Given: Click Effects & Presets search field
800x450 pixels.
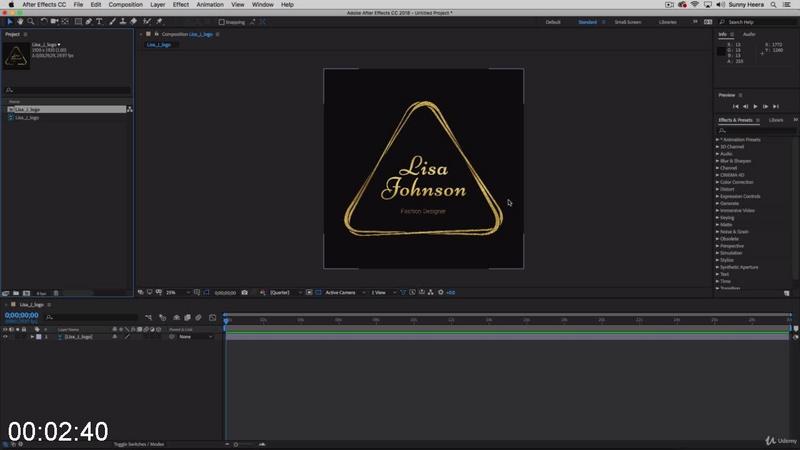Looking at the screenshot, I should click(757, 131).
